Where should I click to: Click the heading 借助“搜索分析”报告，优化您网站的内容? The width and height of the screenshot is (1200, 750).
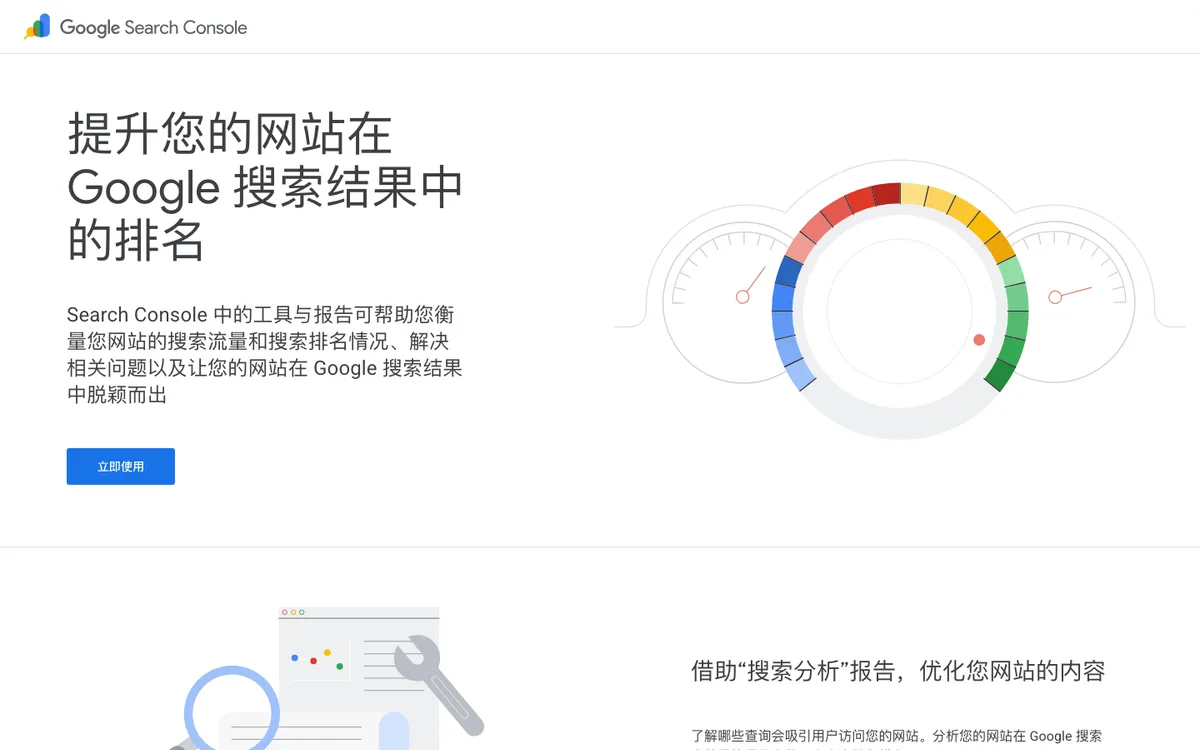(x=898, y=671)
